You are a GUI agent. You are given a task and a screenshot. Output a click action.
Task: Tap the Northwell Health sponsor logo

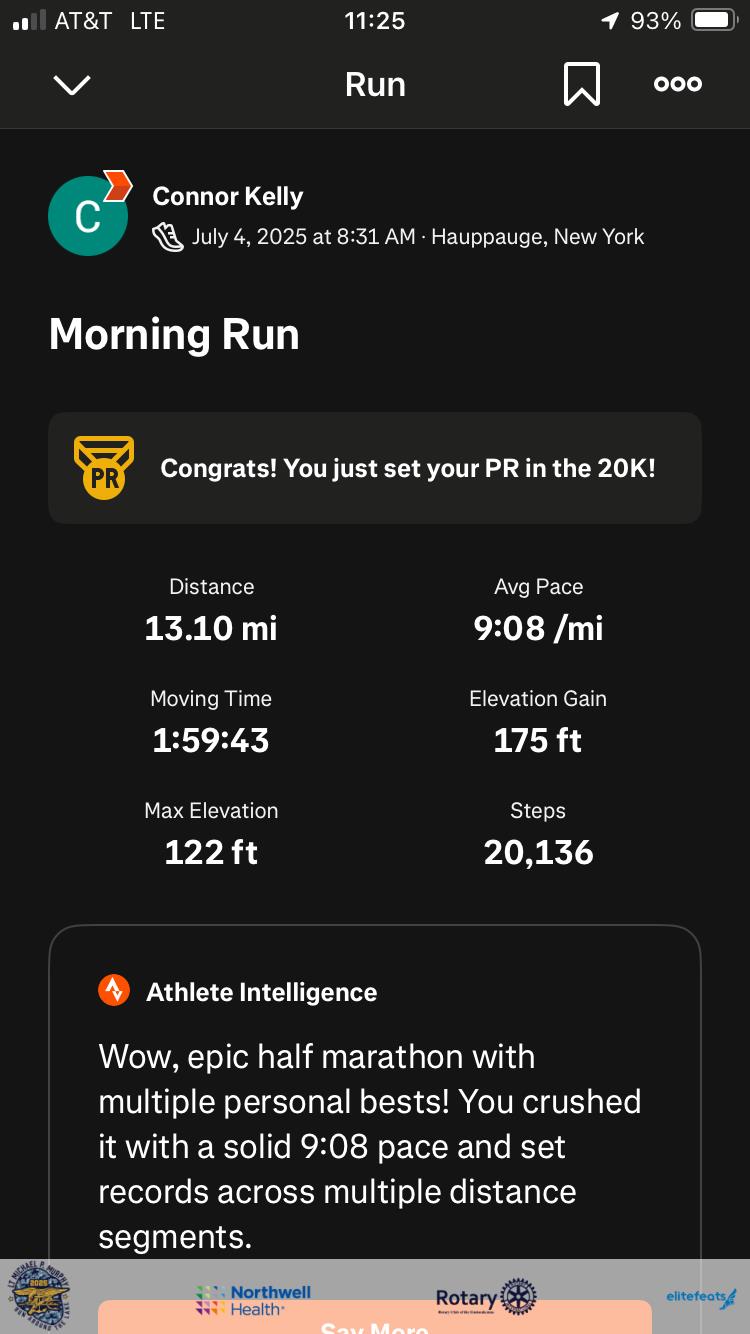[254, 1299]
